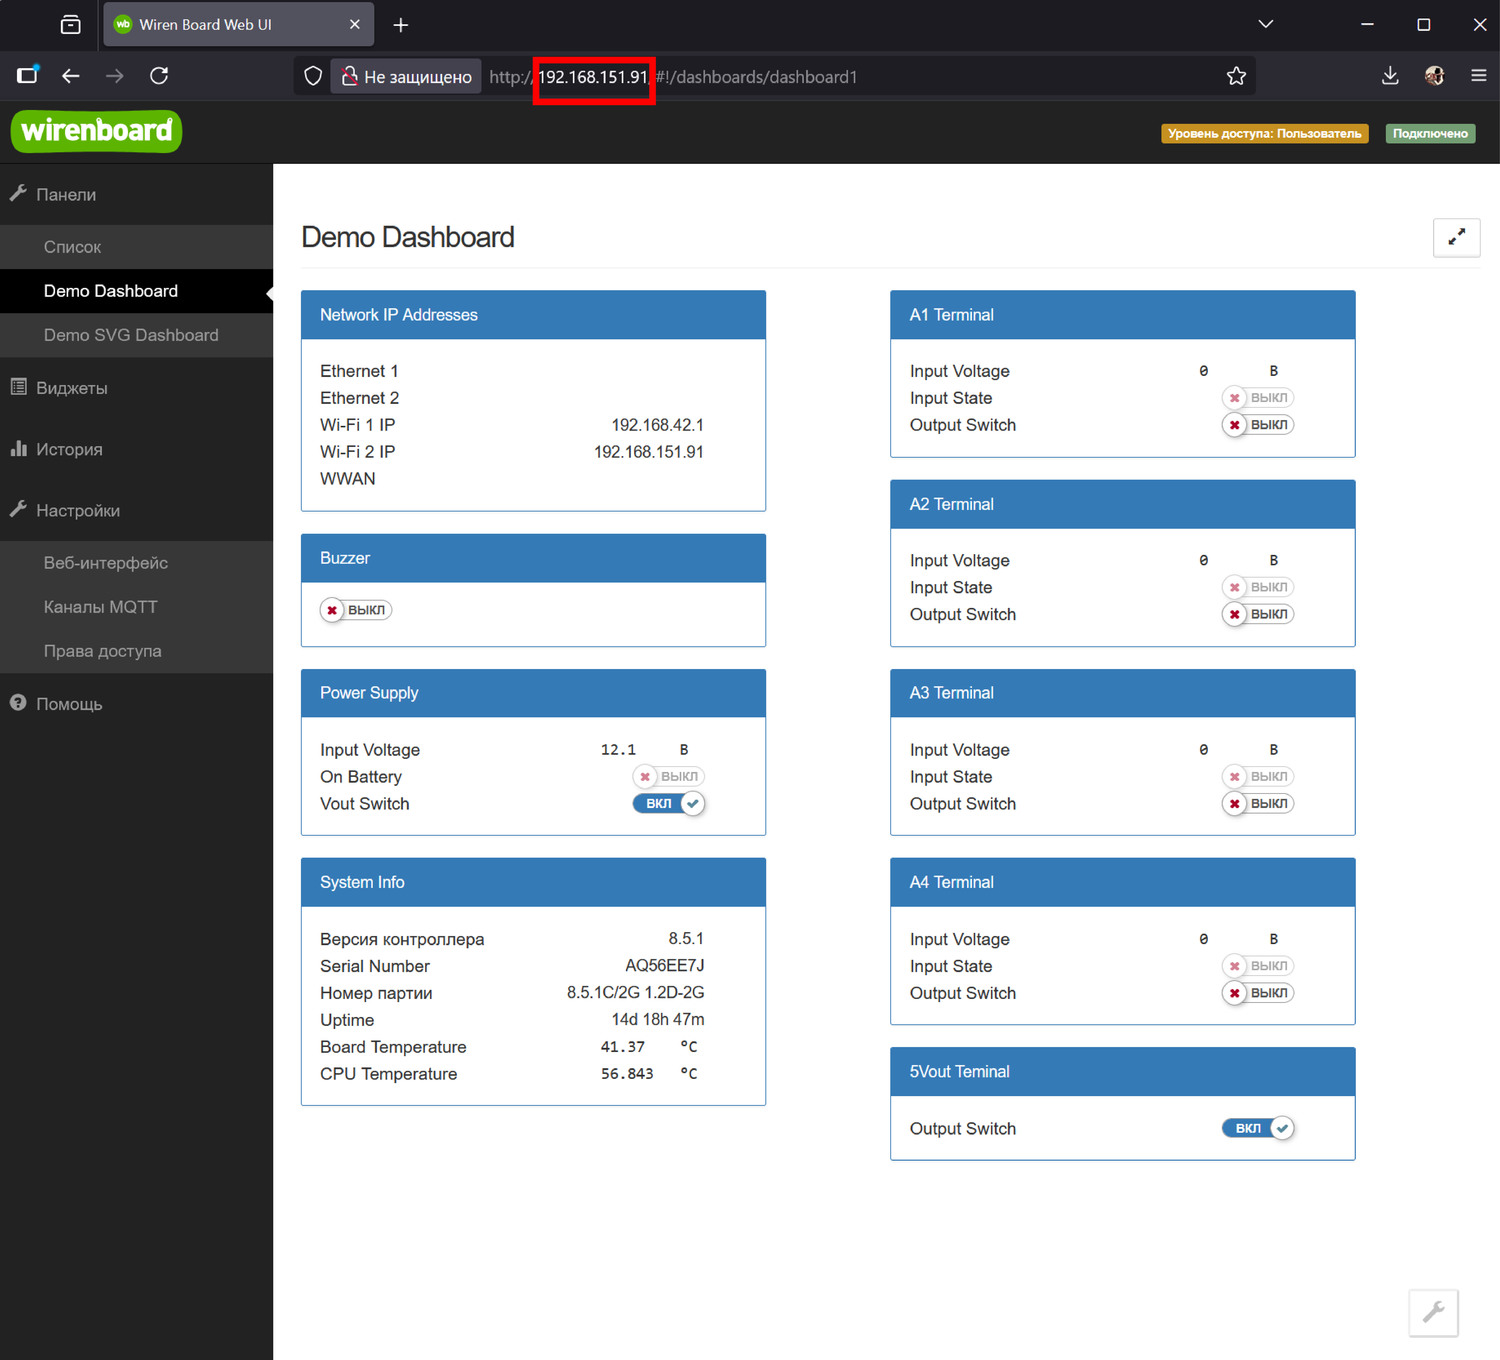Open the Каналы MQTT settings link
1500x1360 pixels.
[x=101, y=607]
